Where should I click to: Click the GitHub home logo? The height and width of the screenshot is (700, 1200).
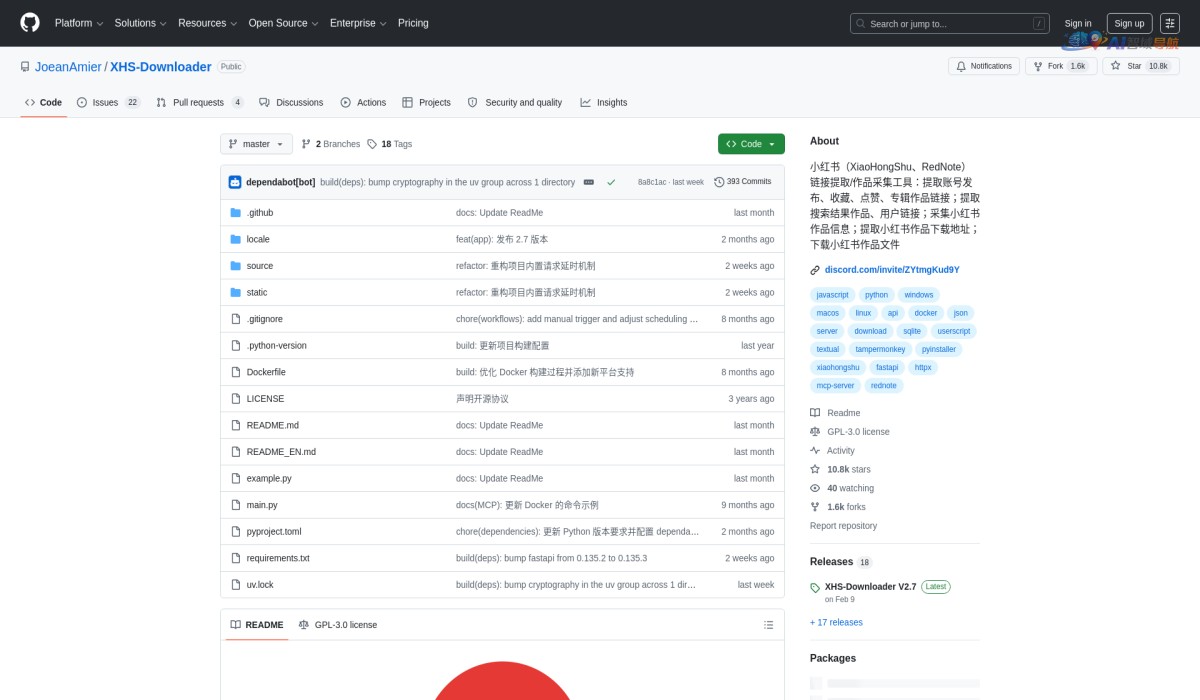point(28,22)
